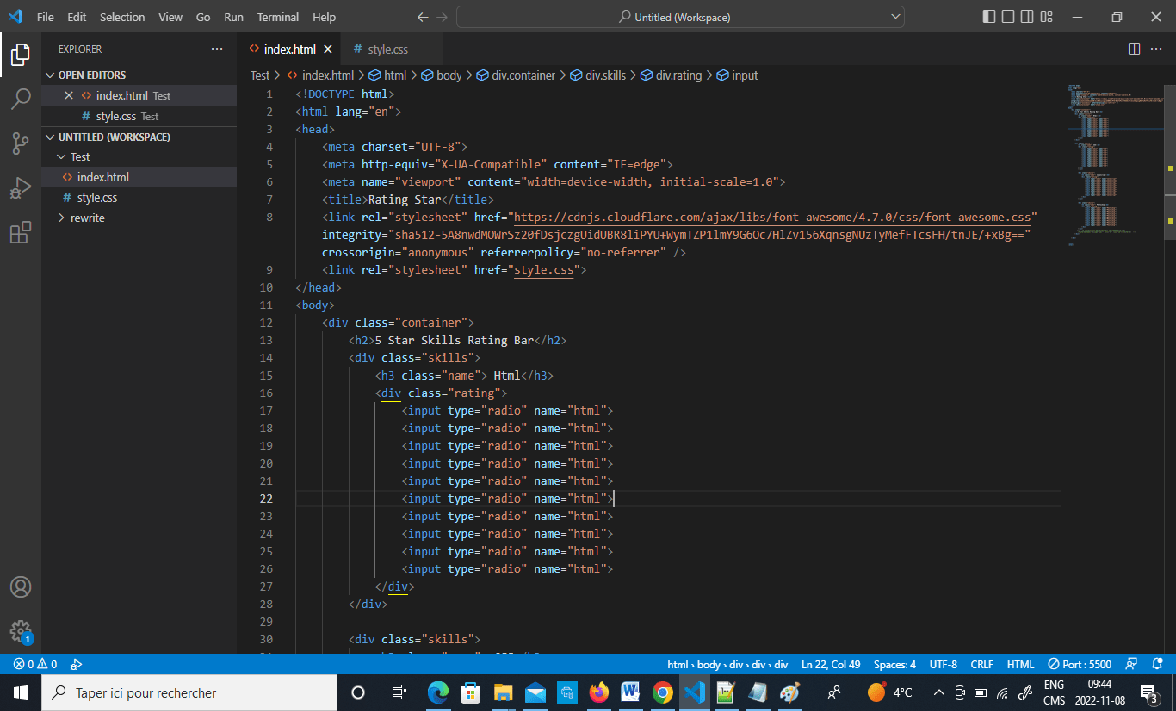The height and width of the screenshot is (711, 1176).
Task: Open the Manage gear with update badge
Action: [x=20, y=632]
